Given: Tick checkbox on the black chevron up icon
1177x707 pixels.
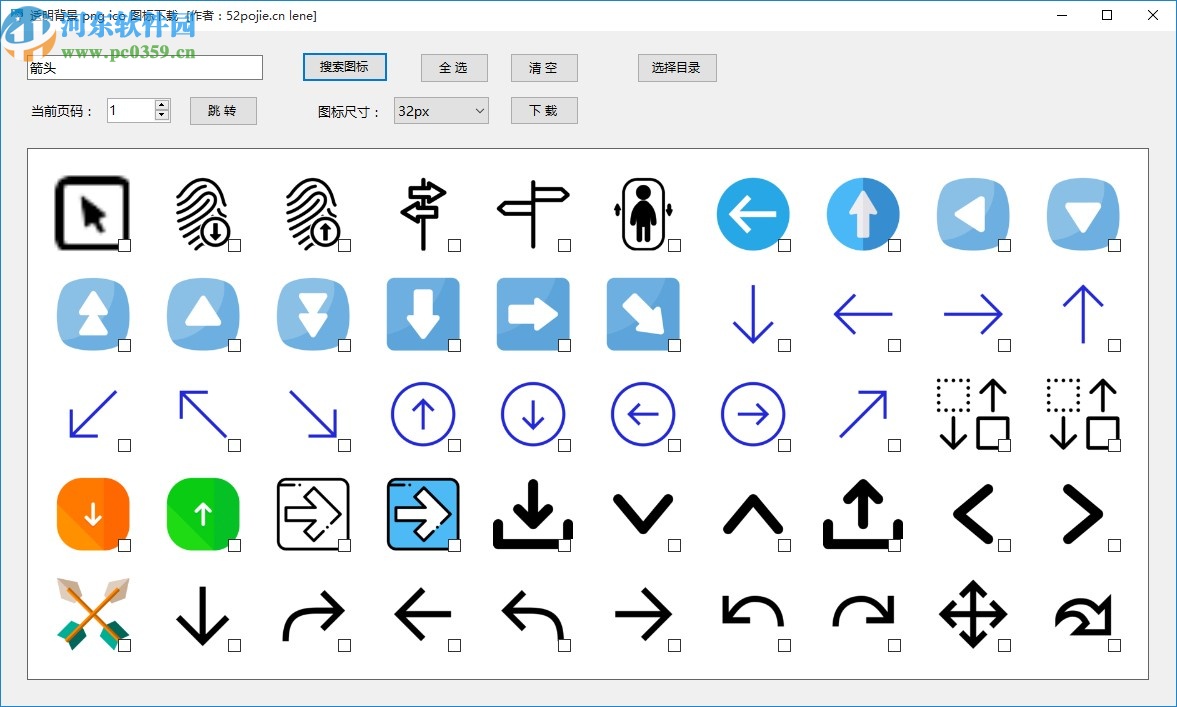Looking at the screenshot, I should pos(784,546).
